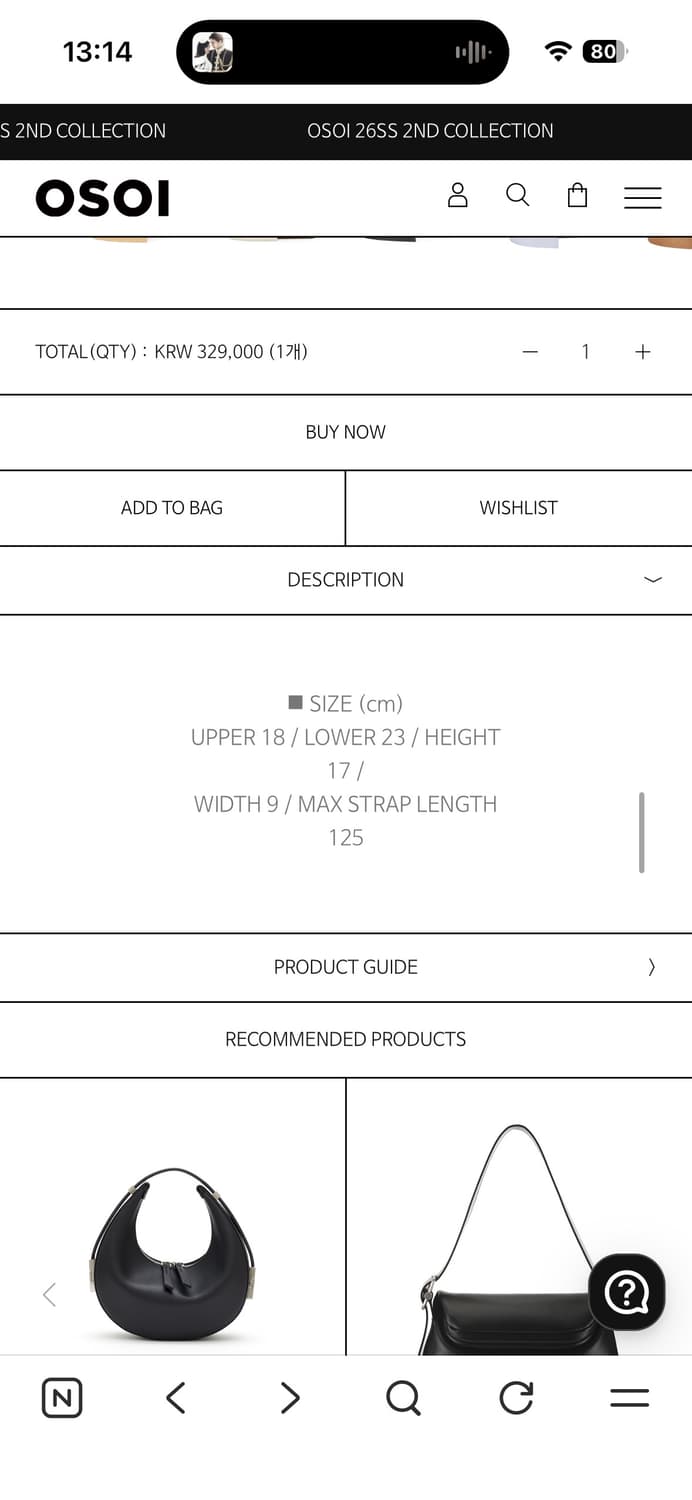Tap the Naver N home icon

pyautogui.click(x=62, y=1397)
